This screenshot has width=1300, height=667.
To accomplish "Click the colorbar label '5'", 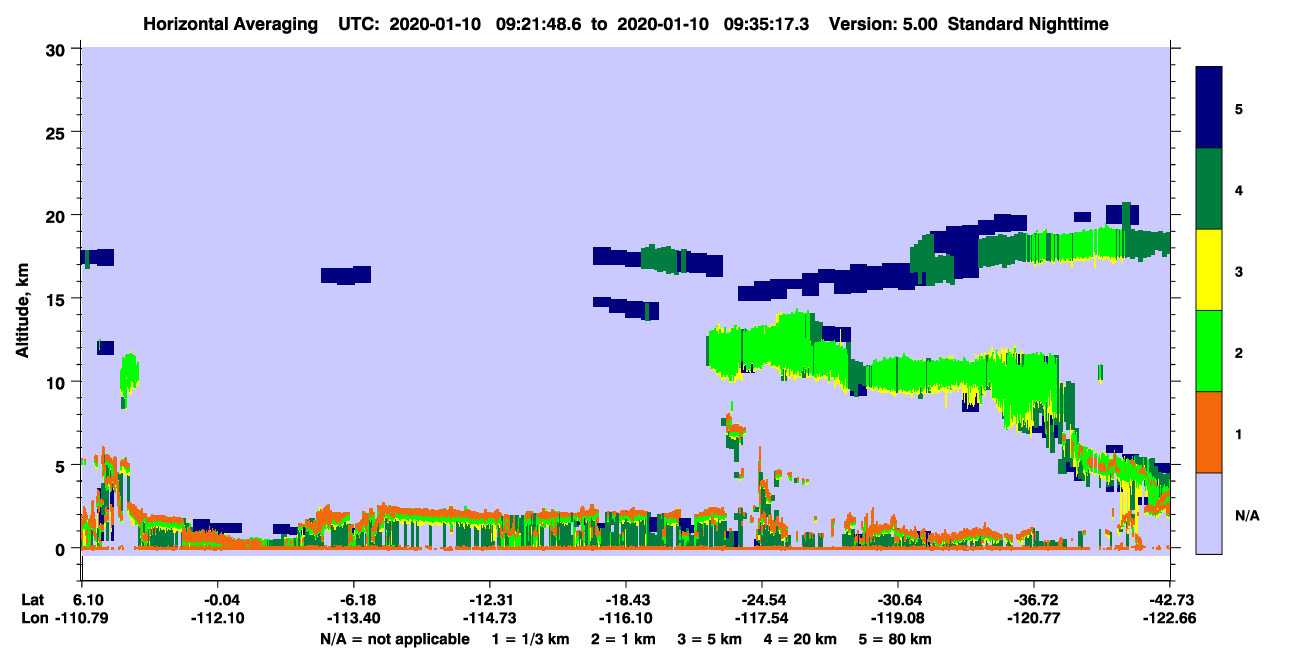I will pos(1239,108).
